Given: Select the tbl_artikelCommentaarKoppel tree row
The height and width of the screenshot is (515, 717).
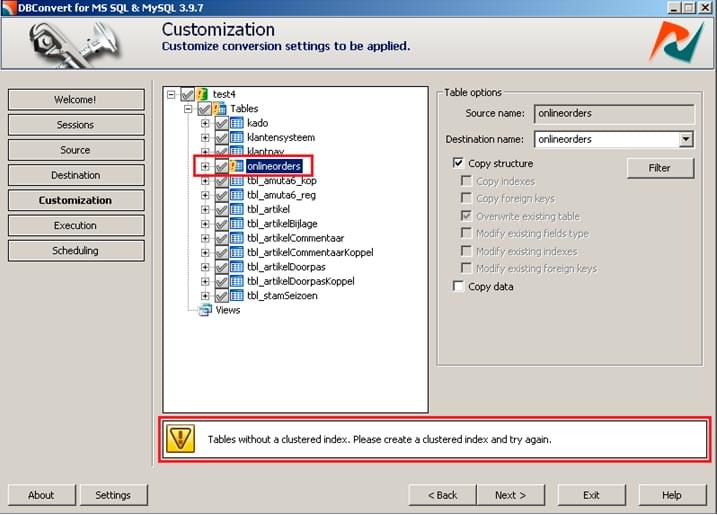Looking at the screenshot, I should click(310, 252).
